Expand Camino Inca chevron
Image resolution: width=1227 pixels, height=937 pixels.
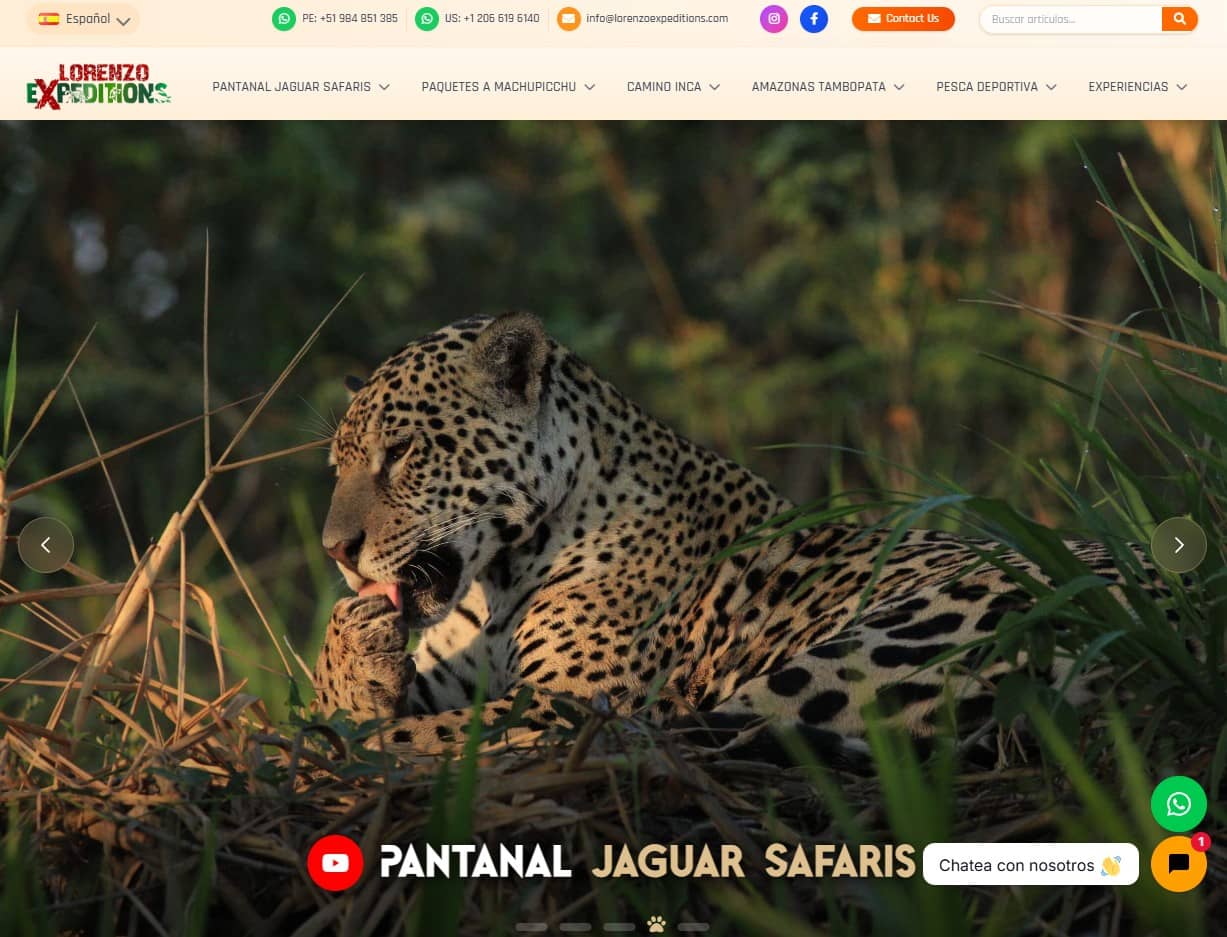(715, 88)
